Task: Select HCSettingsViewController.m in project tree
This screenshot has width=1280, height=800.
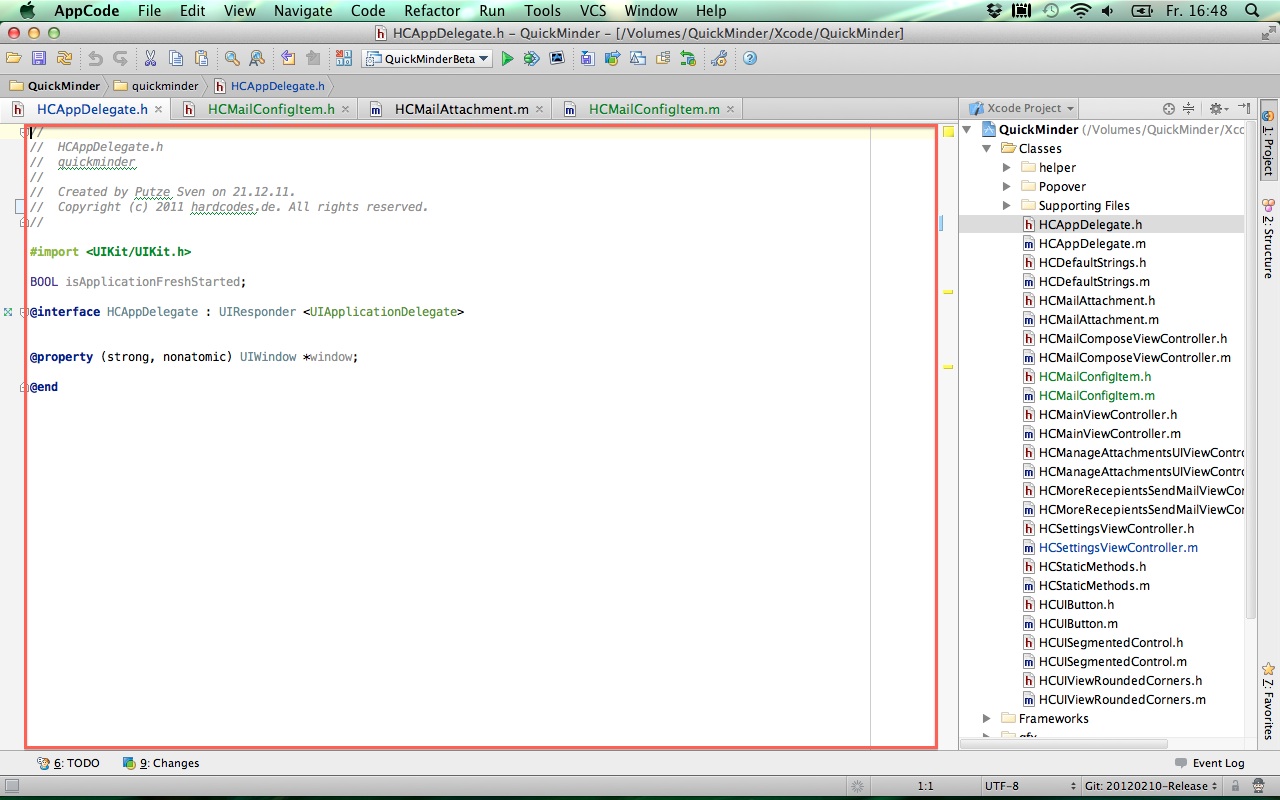Action: [x=1117, y=548]
